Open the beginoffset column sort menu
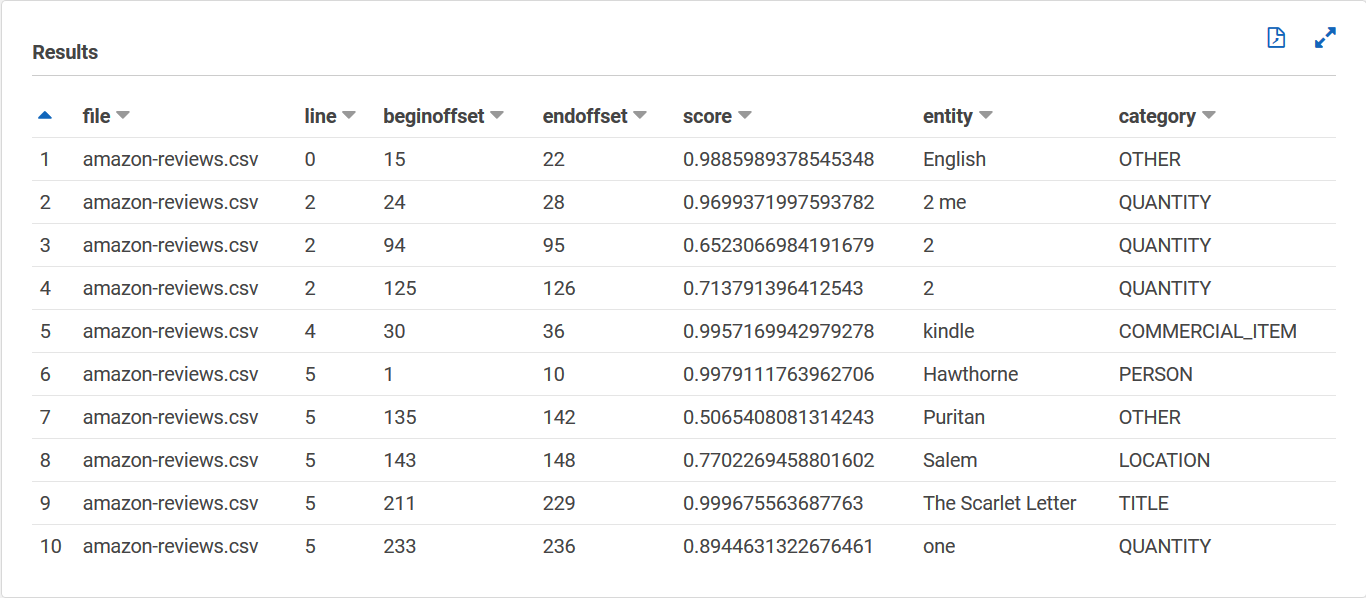The width and height of the screenshot is (1366, 598). point(496,116)
